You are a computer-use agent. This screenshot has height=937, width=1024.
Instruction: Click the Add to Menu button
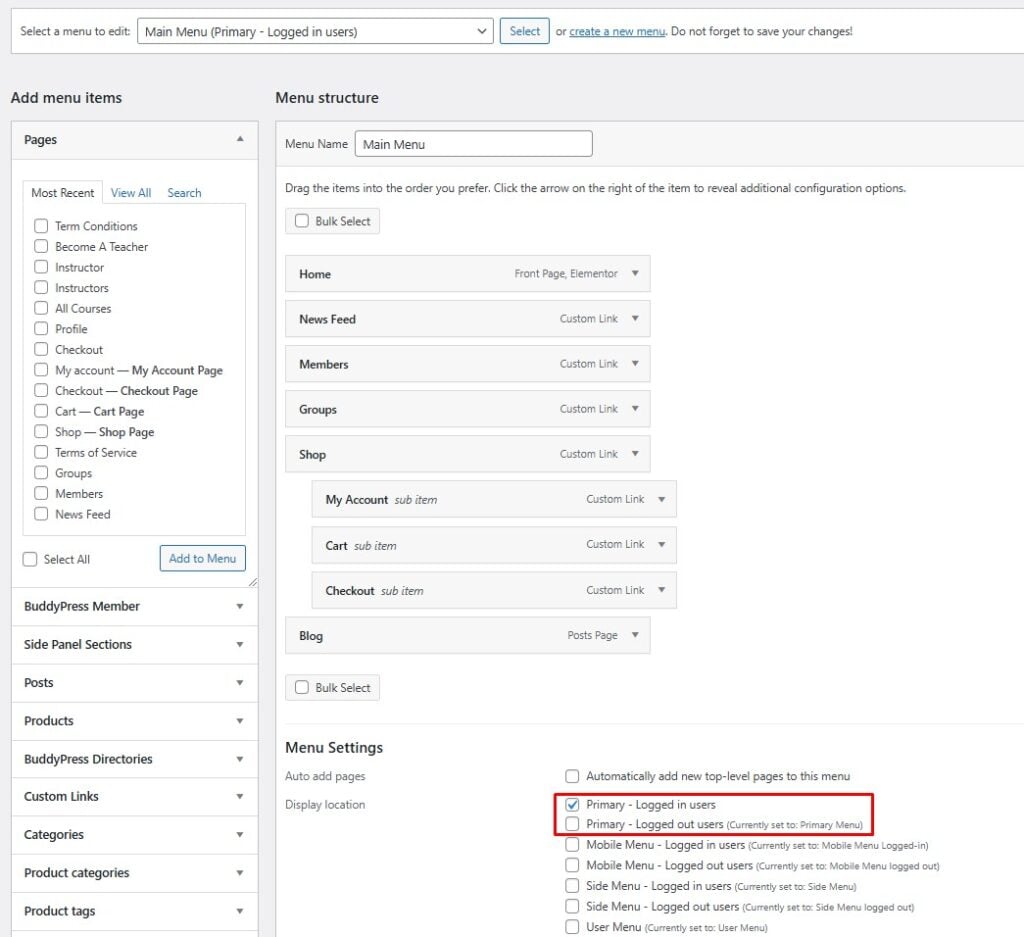coord(202,558)
